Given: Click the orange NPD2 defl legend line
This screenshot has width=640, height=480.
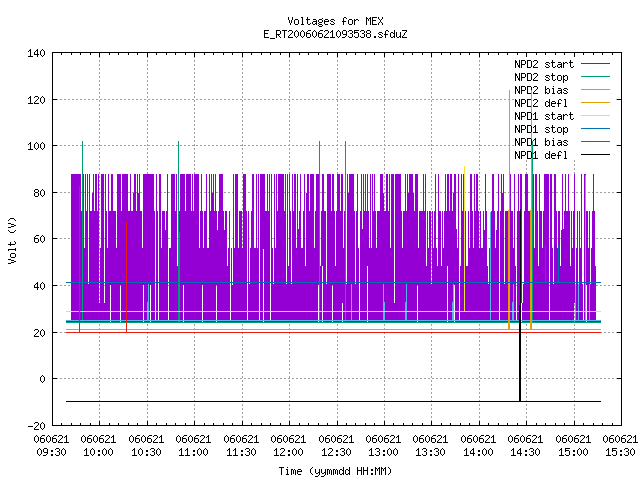Looking at the screenshot, I should pos(596,103).
